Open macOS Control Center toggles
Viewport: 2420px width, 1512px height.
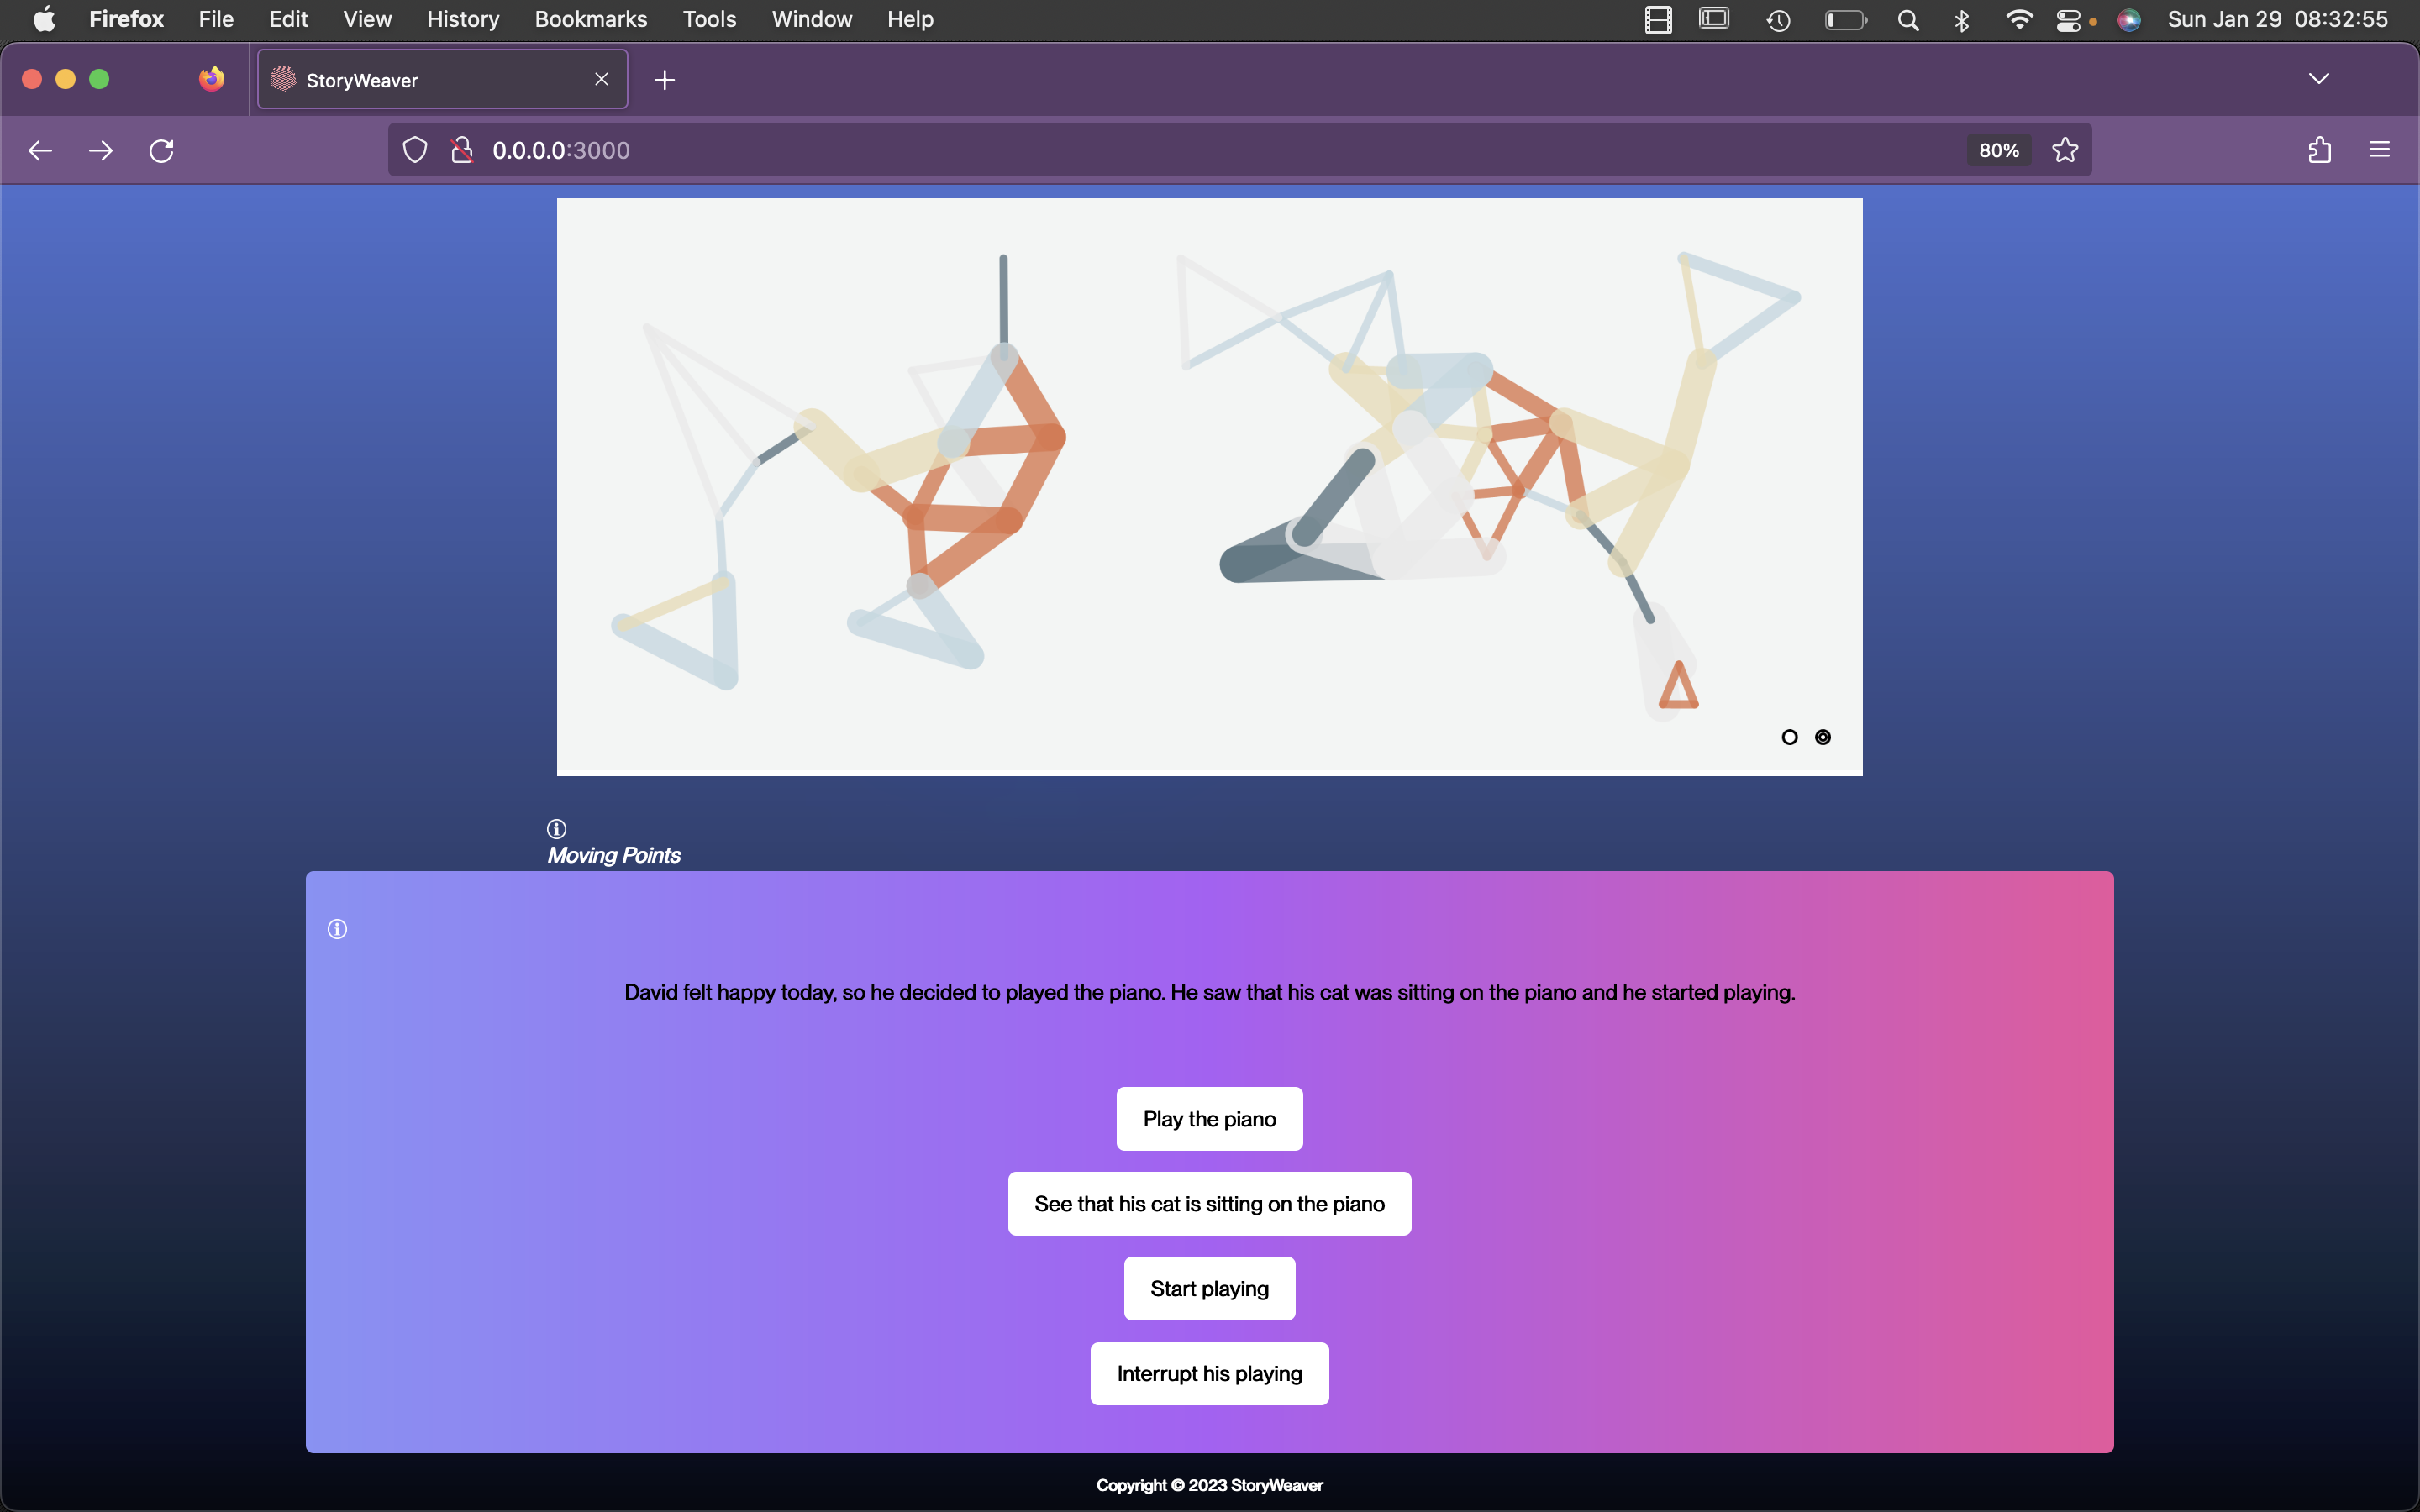pos(2068,20)
